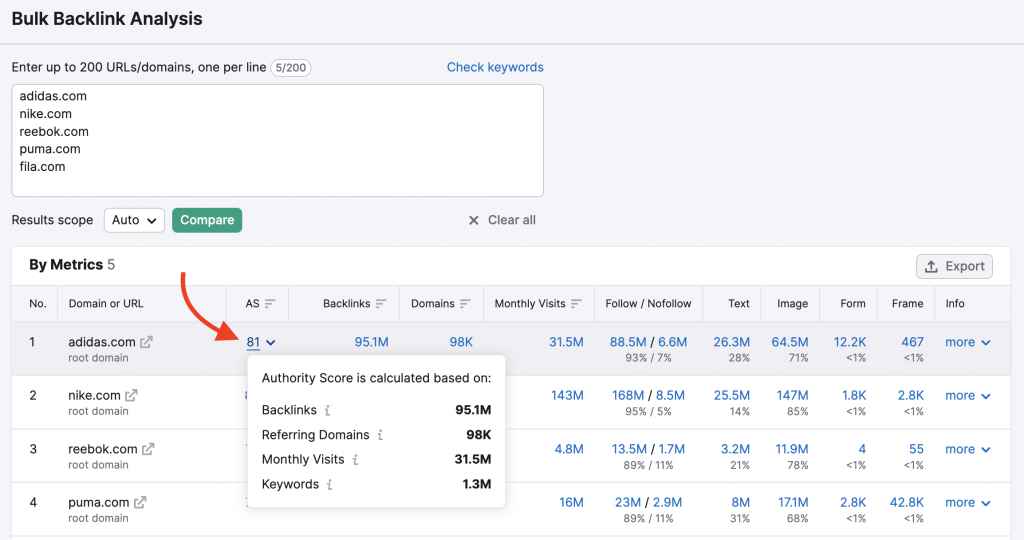Open nike.com nofollow links 8.5M
The height and width of the screenshot is (540, 1024).
tap(670, 396)
